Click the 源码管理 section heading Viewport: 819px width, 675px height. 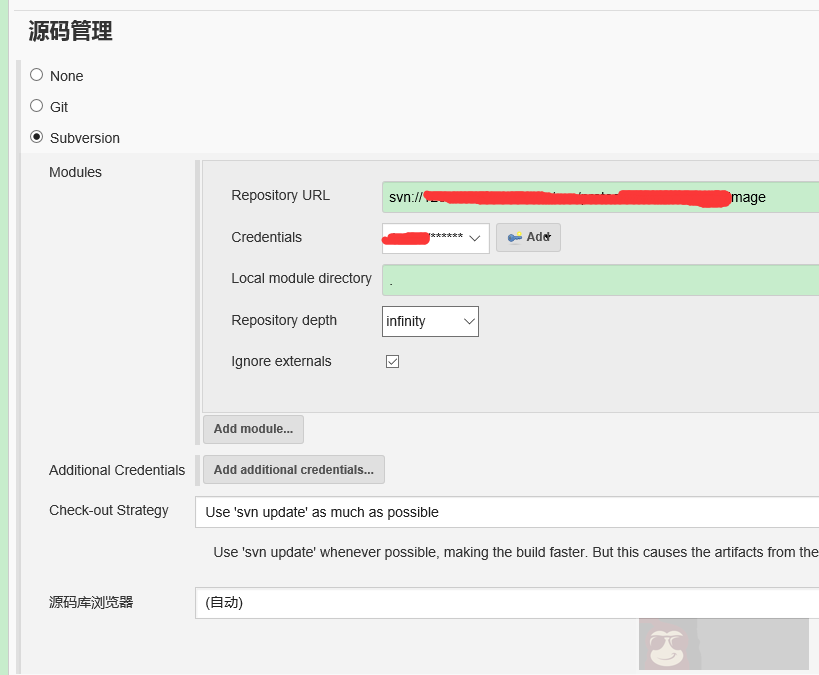70,31
